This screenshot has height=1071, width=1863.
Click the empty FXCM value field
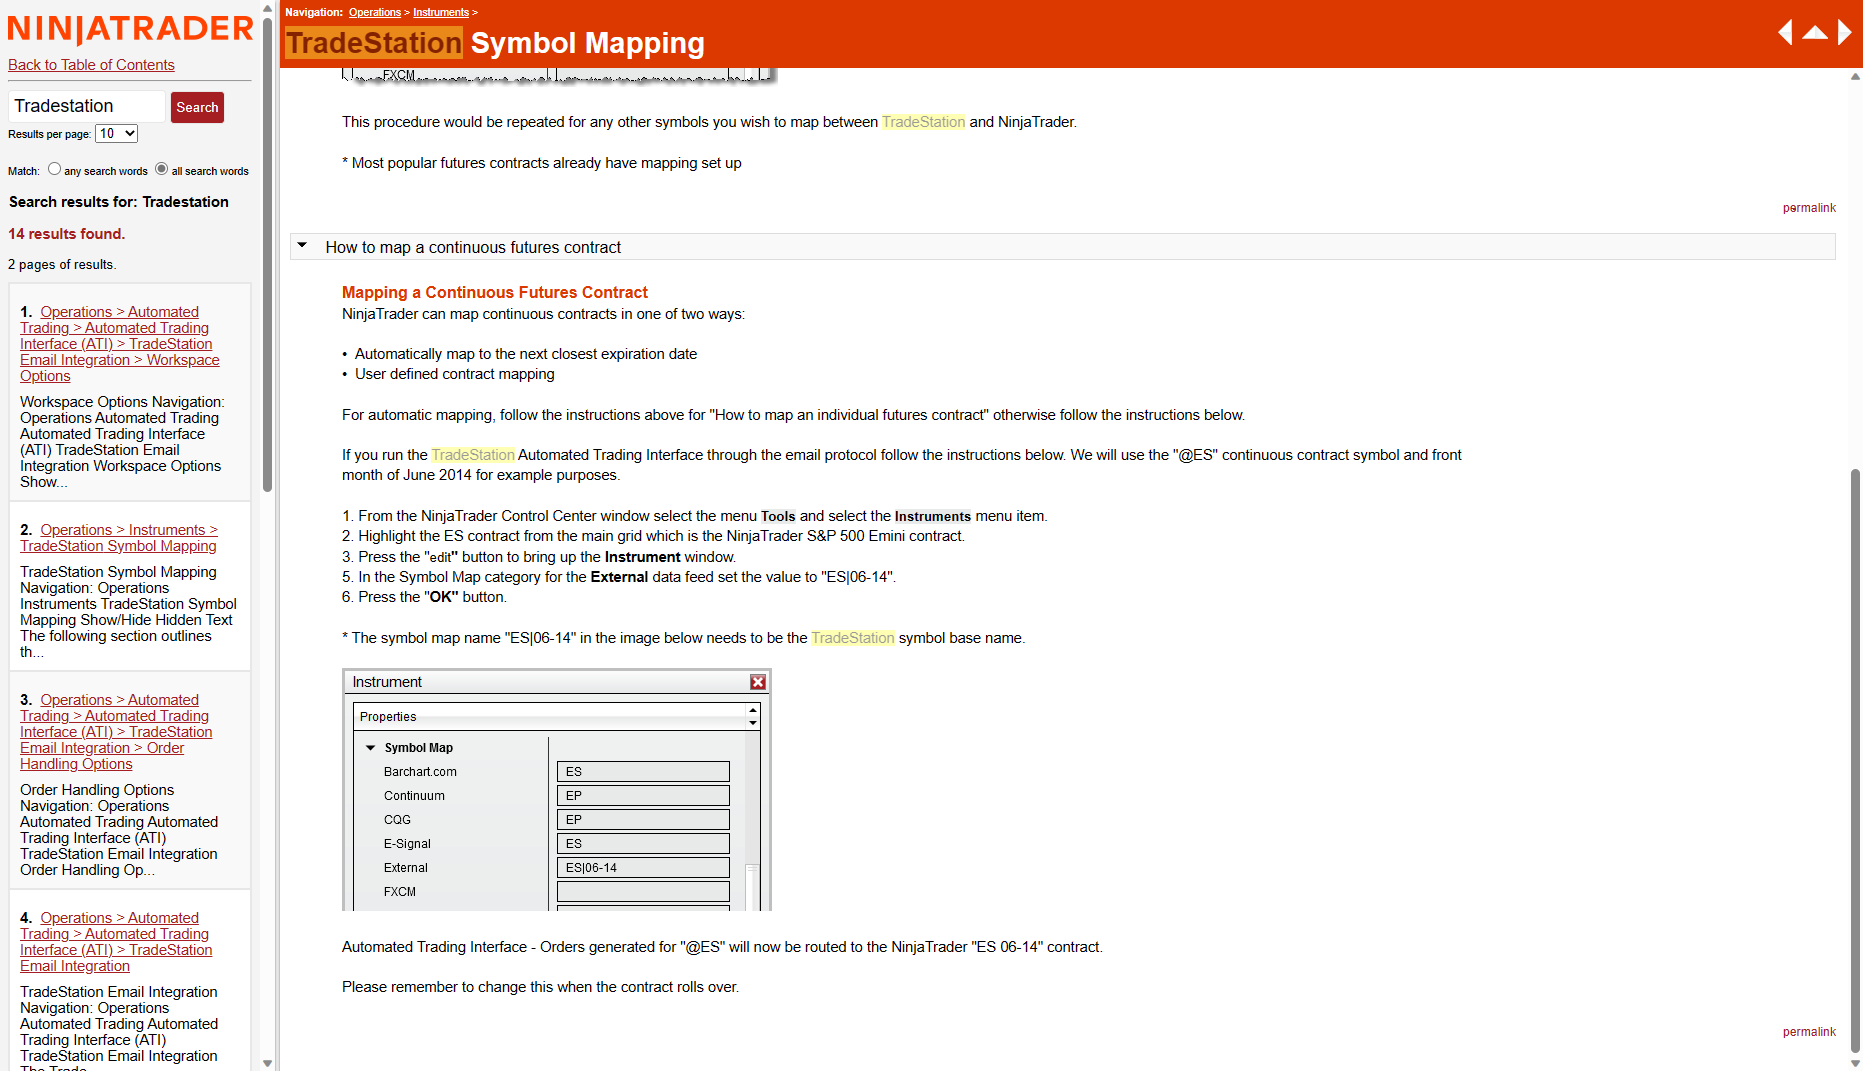coord(643,892)
